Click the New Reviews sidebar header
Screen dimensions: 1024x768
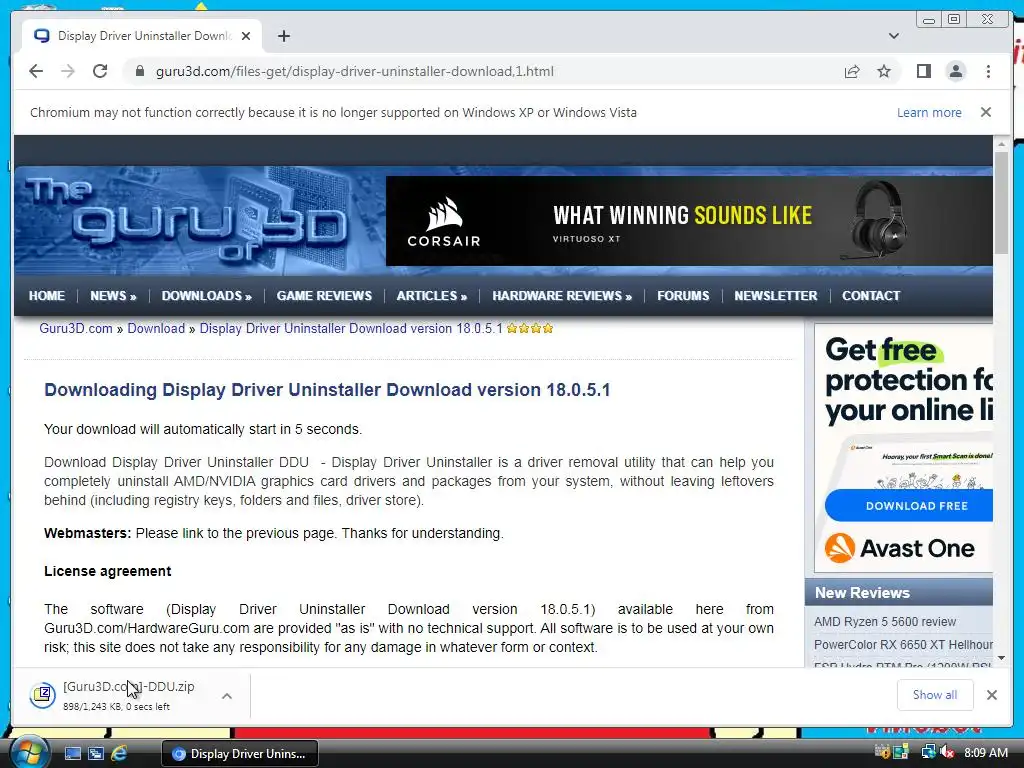point(899,593)
